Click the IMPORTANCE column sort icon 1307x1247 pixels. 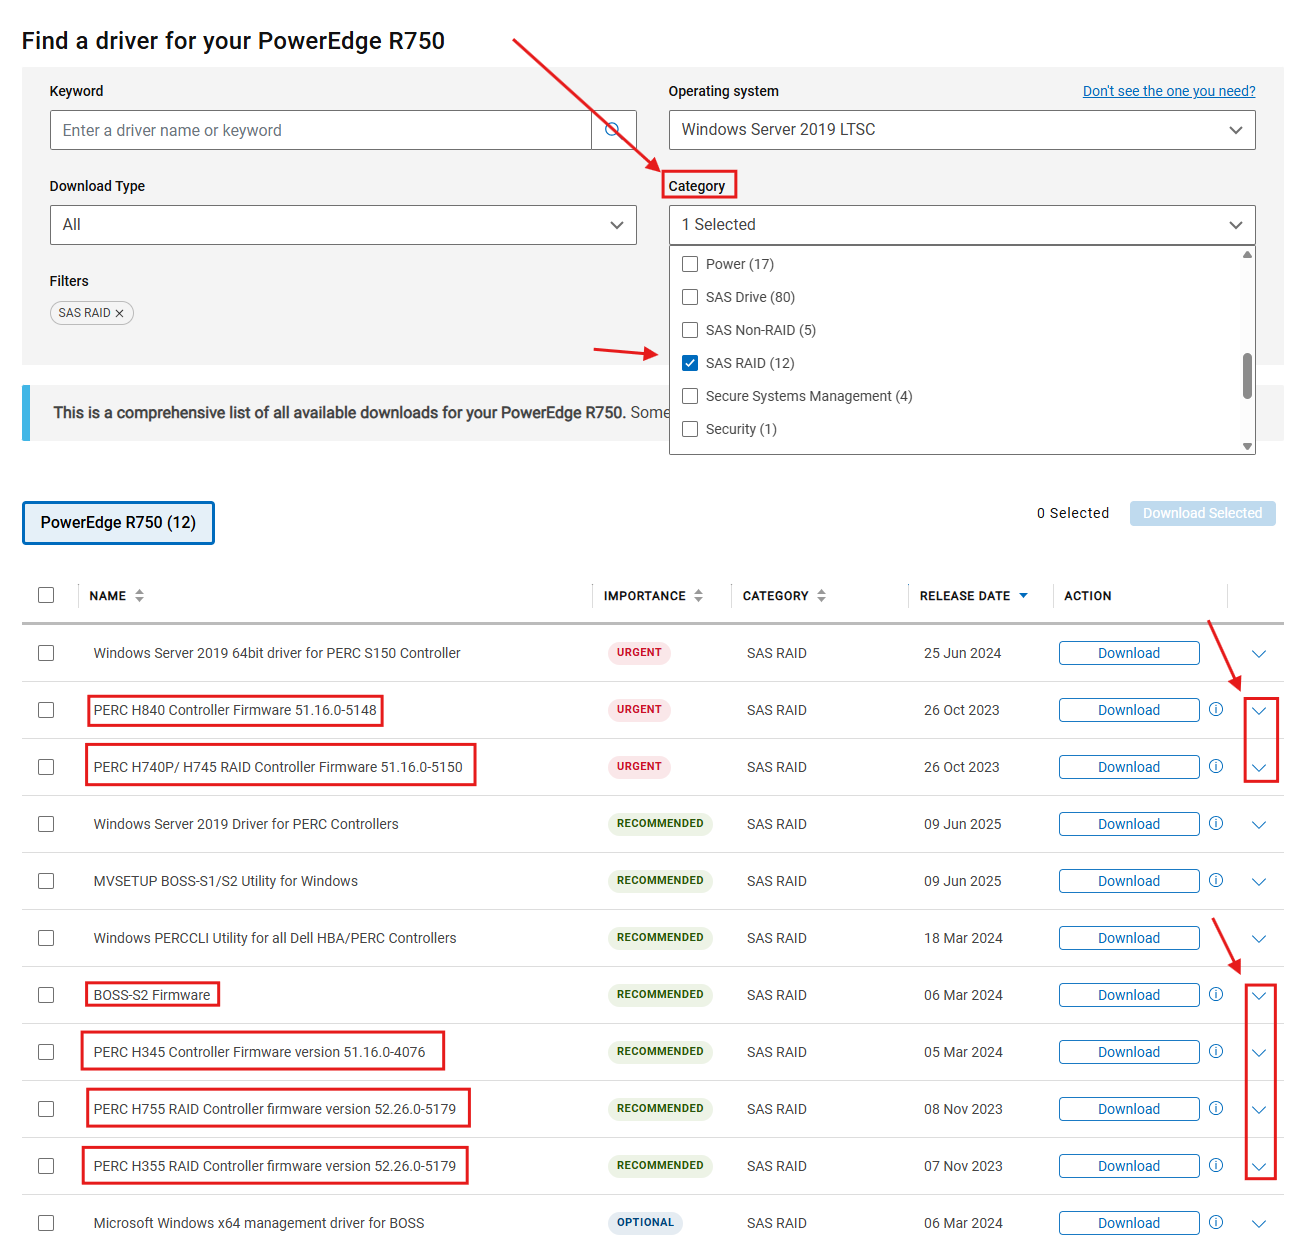(x=697, y=595)
